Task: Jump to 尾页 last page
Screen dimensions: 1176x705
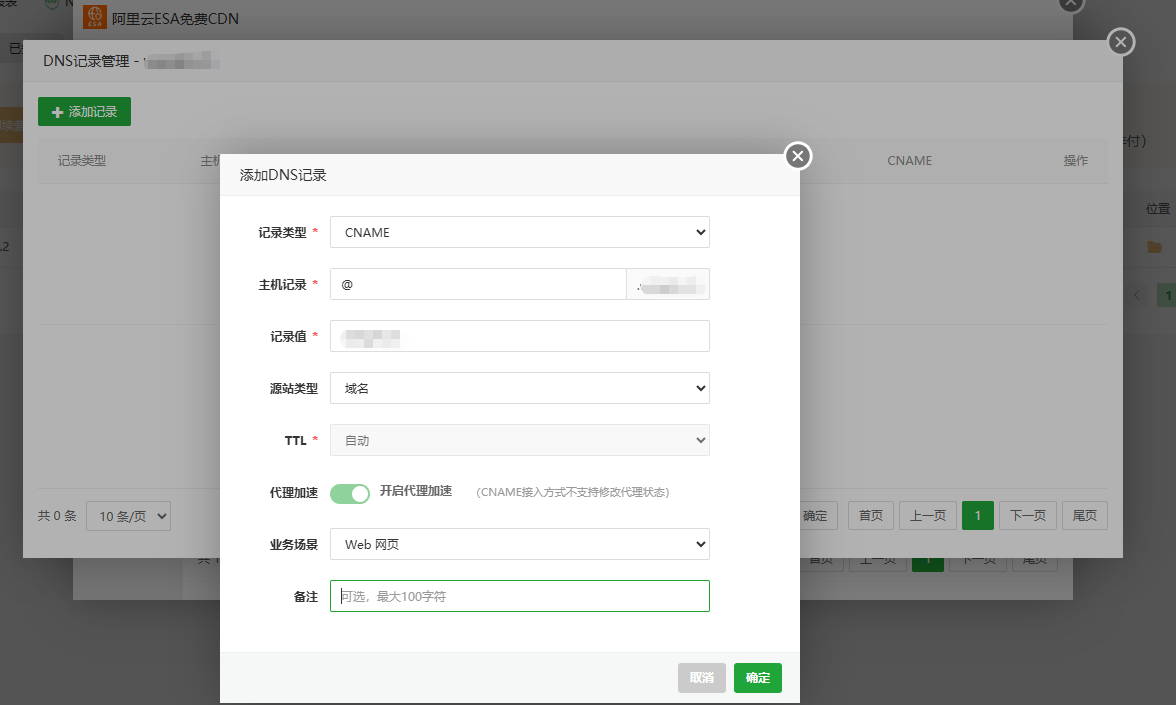Action: (x=1084, y=515)
